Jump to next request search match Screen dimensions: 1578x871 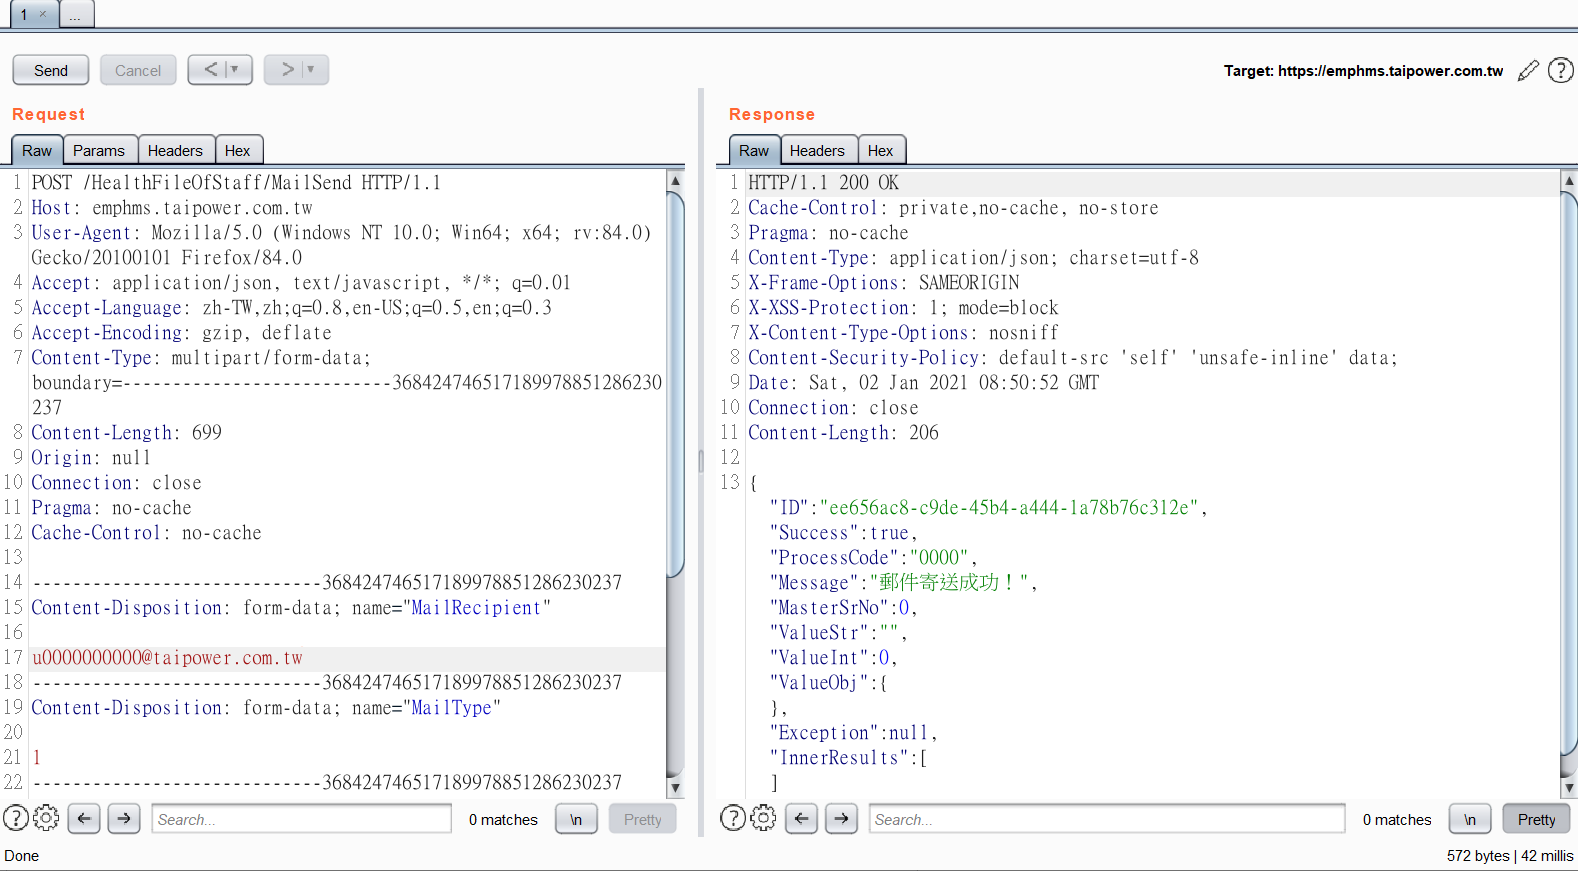(x=124, y=818)
